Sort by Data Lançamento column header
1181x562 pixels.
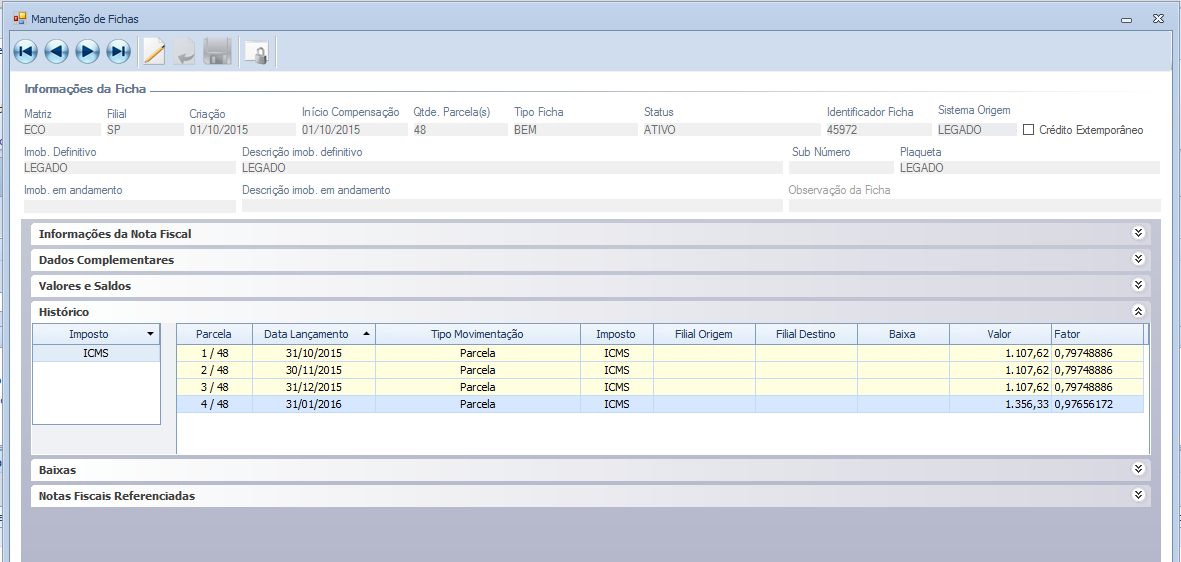tap(306, 334)
